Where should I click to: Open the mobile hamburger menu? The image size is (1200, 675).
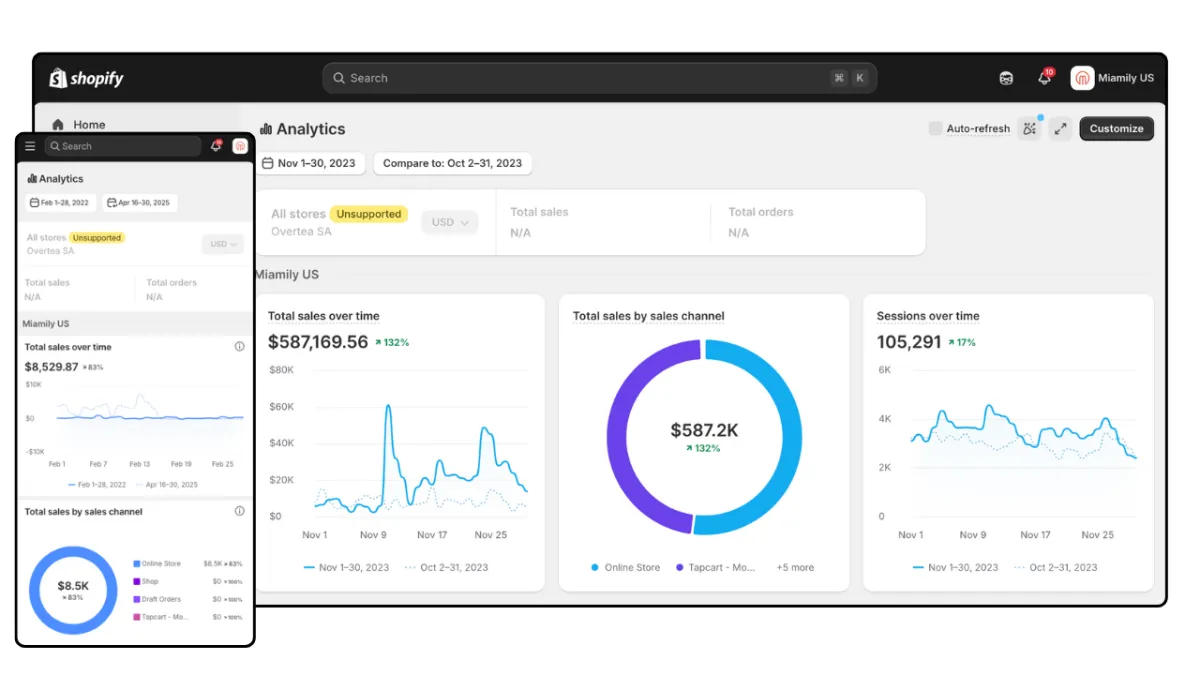tap(30, 146)
